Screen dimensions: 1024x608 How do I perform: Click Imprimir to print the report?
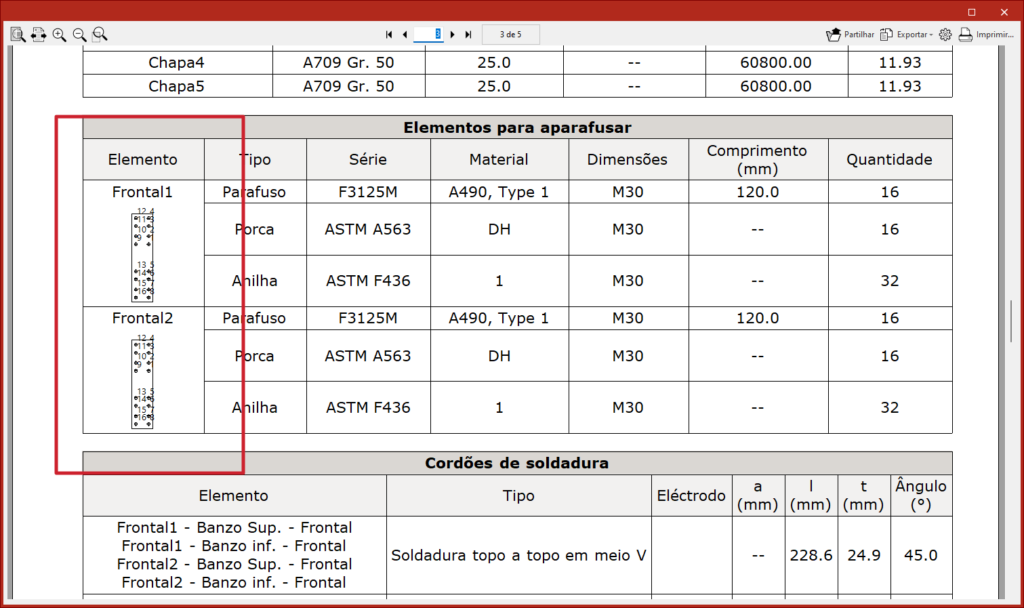point(986,35)
